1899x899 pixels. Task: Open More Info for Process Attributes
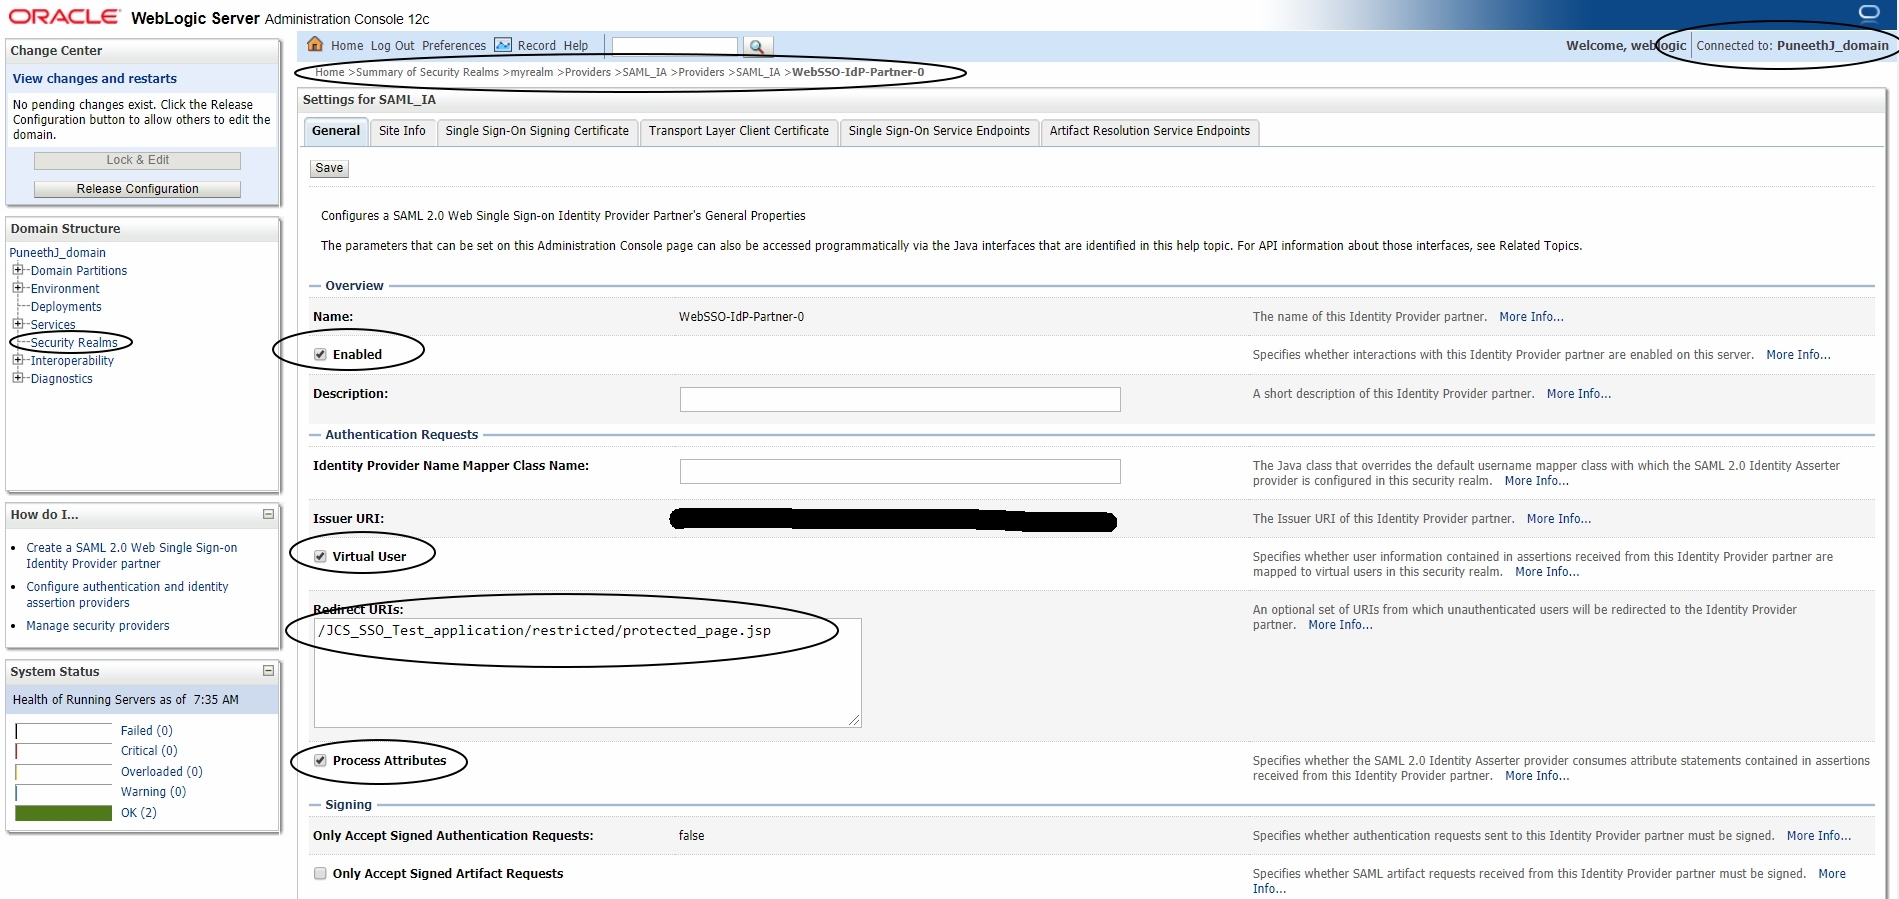pos(1537,776)
